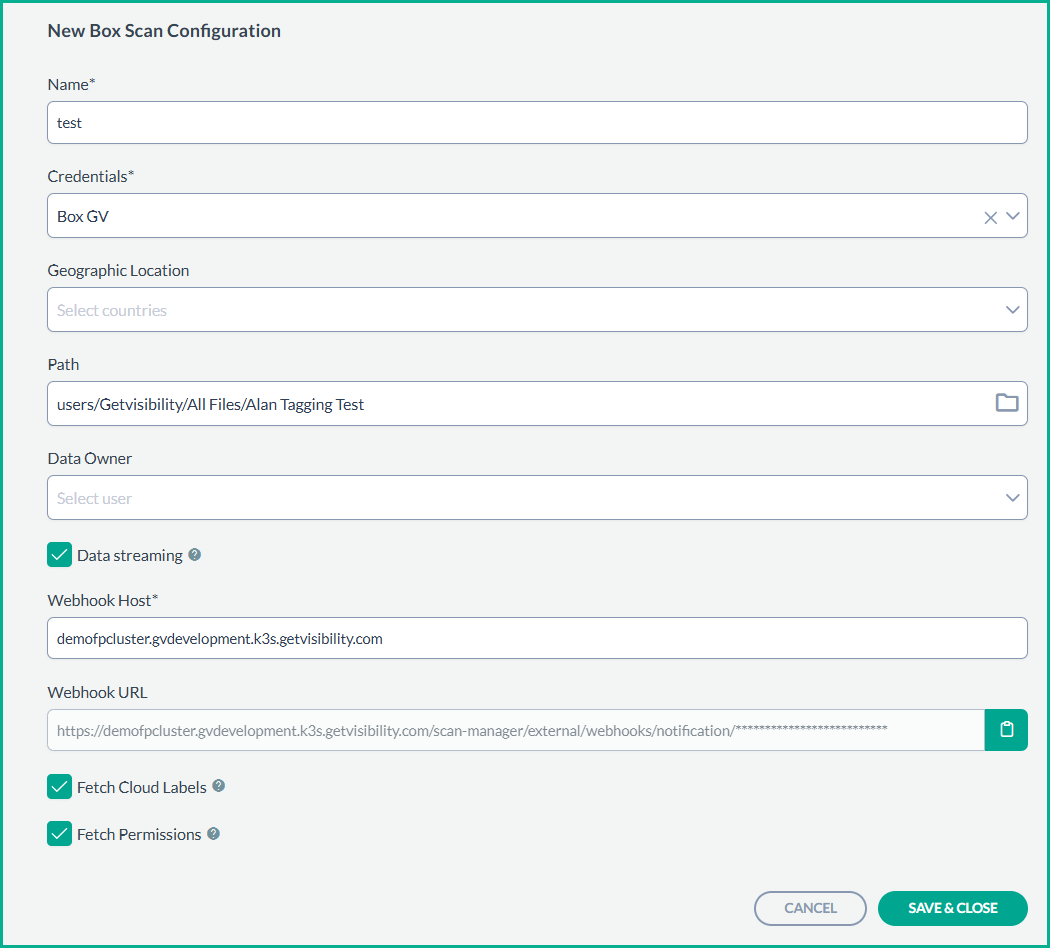Viewport: 1050px width, 948px height.
Task: Click the Fetch Permissions label text
Action: 139,834
